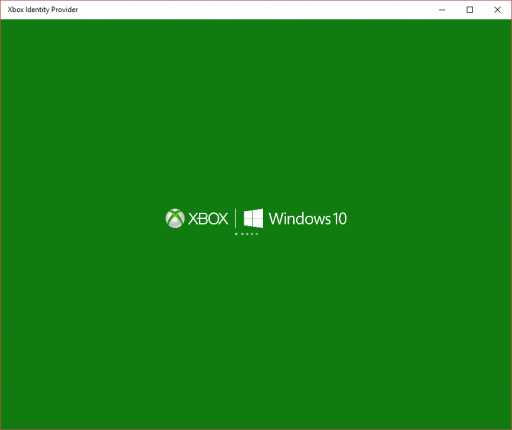
Task: Click the Windows flag logo
Action: pos(253,218)
